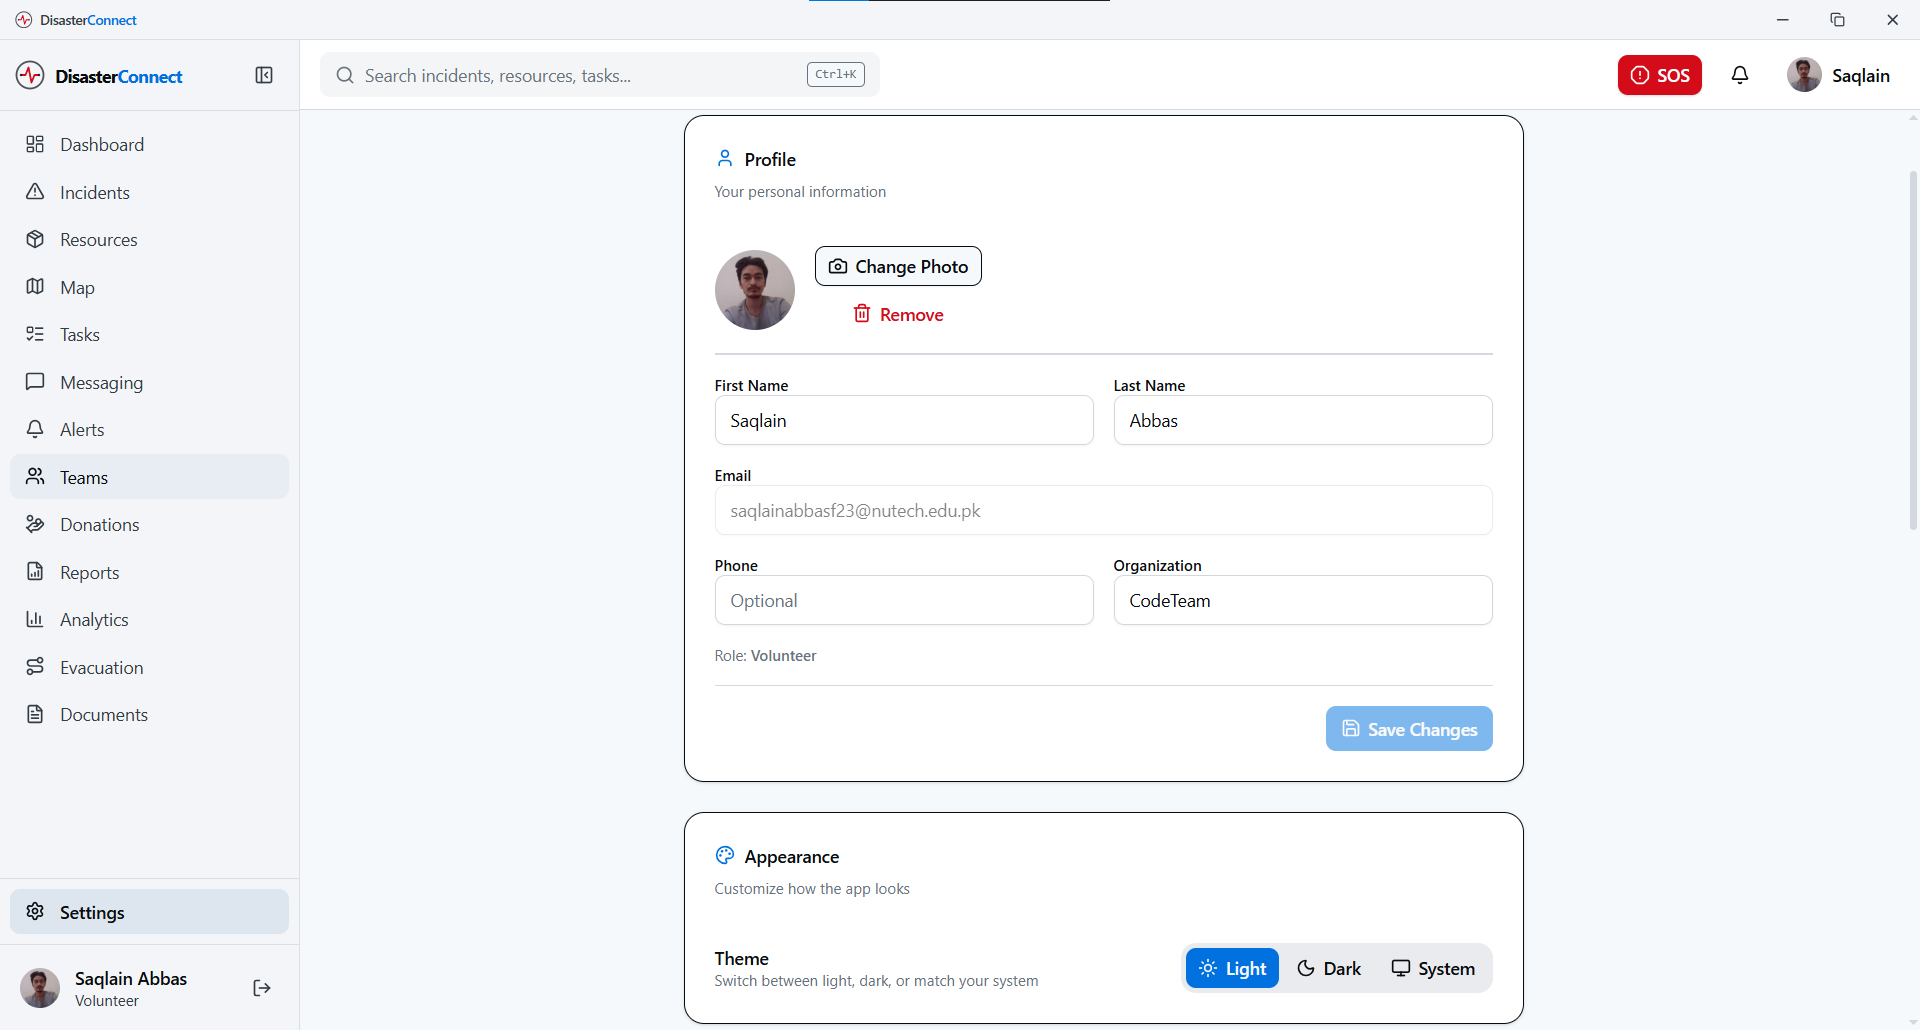Focus the Phone input field
This screenshot has height=1030, width=1920.
point(904,600)
